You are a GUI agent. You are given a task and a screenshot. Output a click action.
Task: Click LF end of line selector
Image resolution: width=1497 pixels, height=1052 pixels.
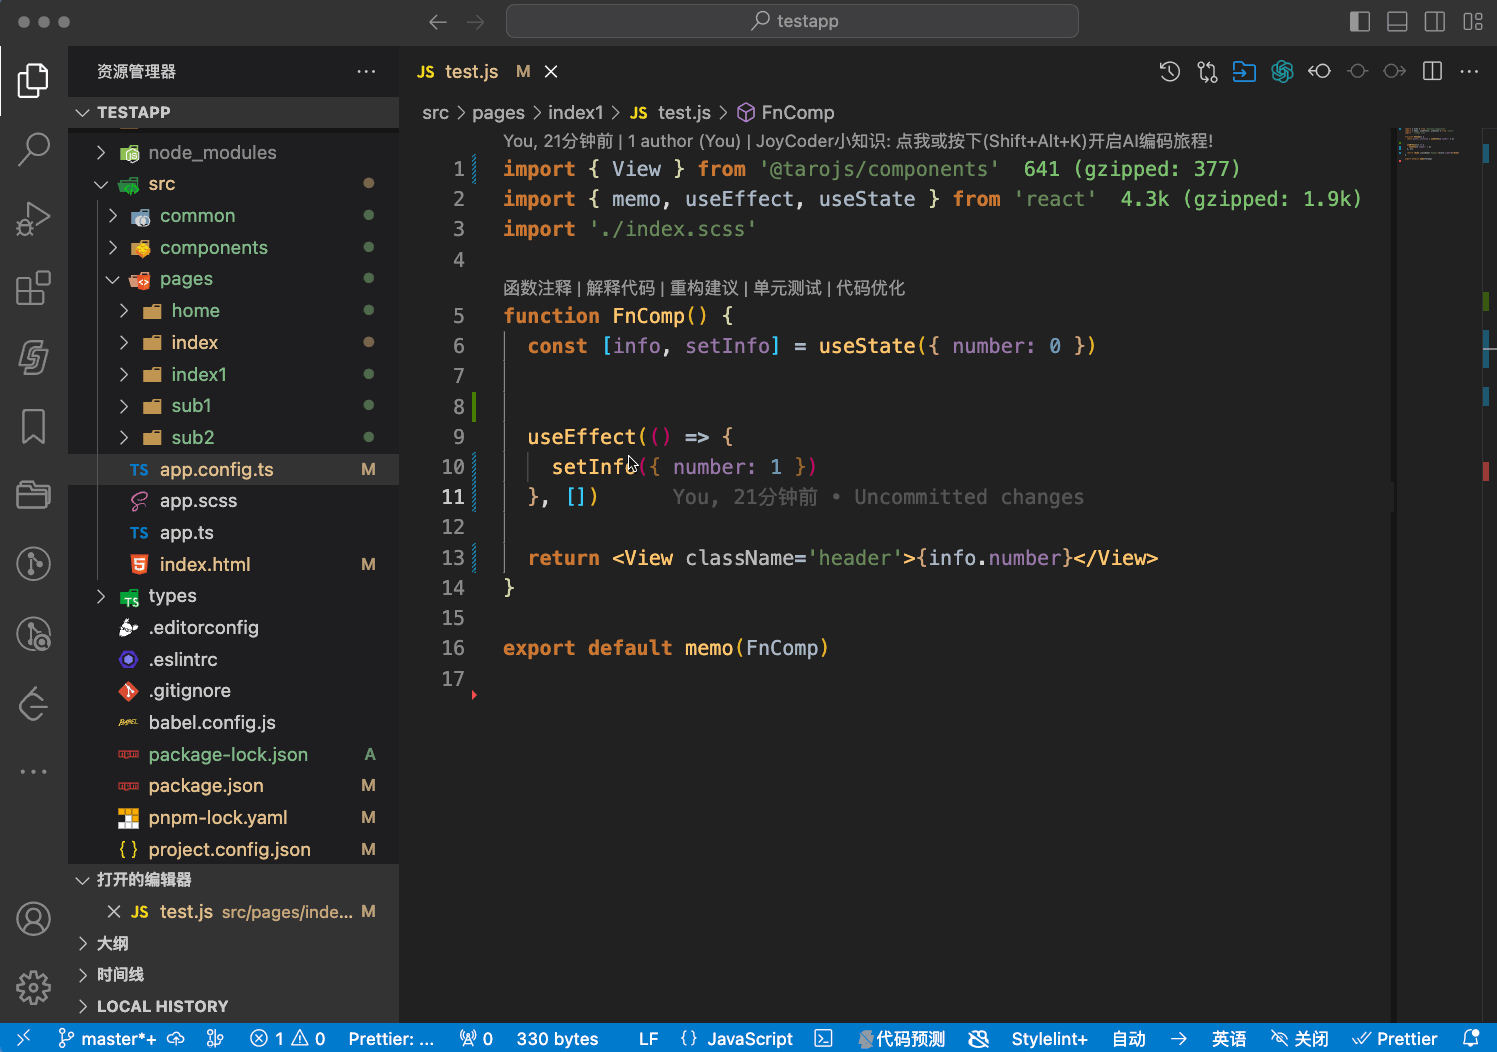pyautogui.click(x=648, y=1038)
